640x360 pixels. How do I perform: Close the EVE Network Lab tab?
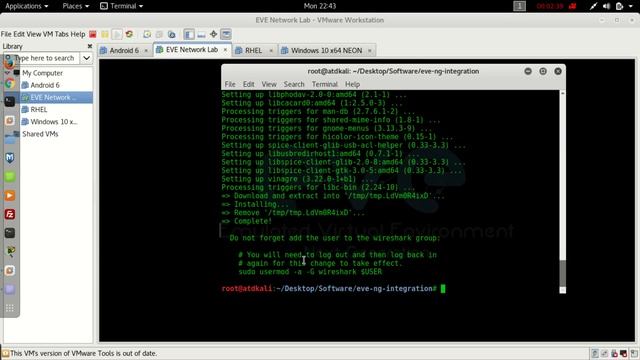(225, 49)
